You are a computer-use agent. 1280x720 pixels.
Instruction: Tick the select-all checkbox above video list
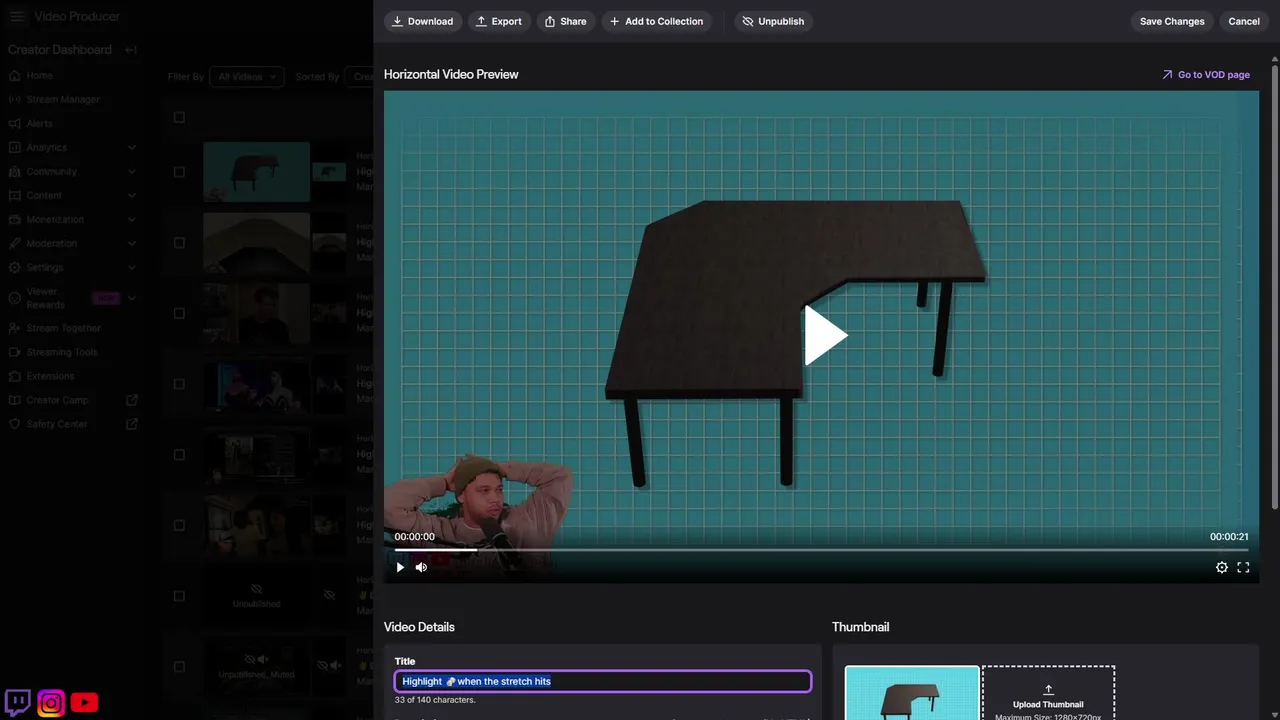pos(179,118)
